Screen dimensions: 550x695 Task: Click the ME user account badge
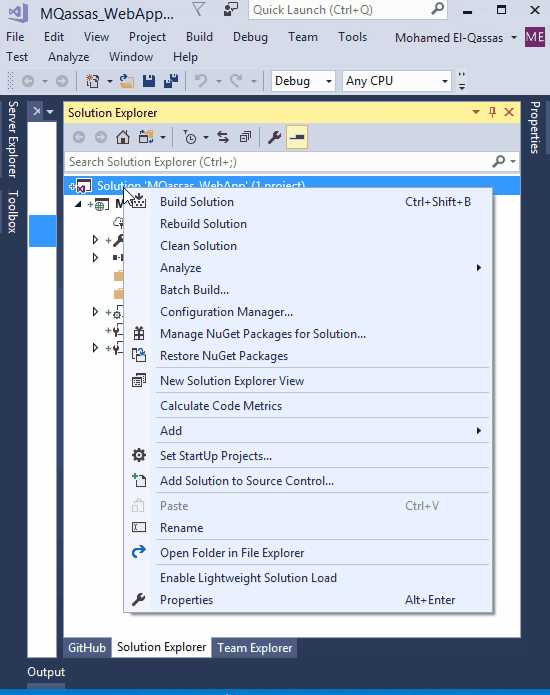[x=535, y=37]
